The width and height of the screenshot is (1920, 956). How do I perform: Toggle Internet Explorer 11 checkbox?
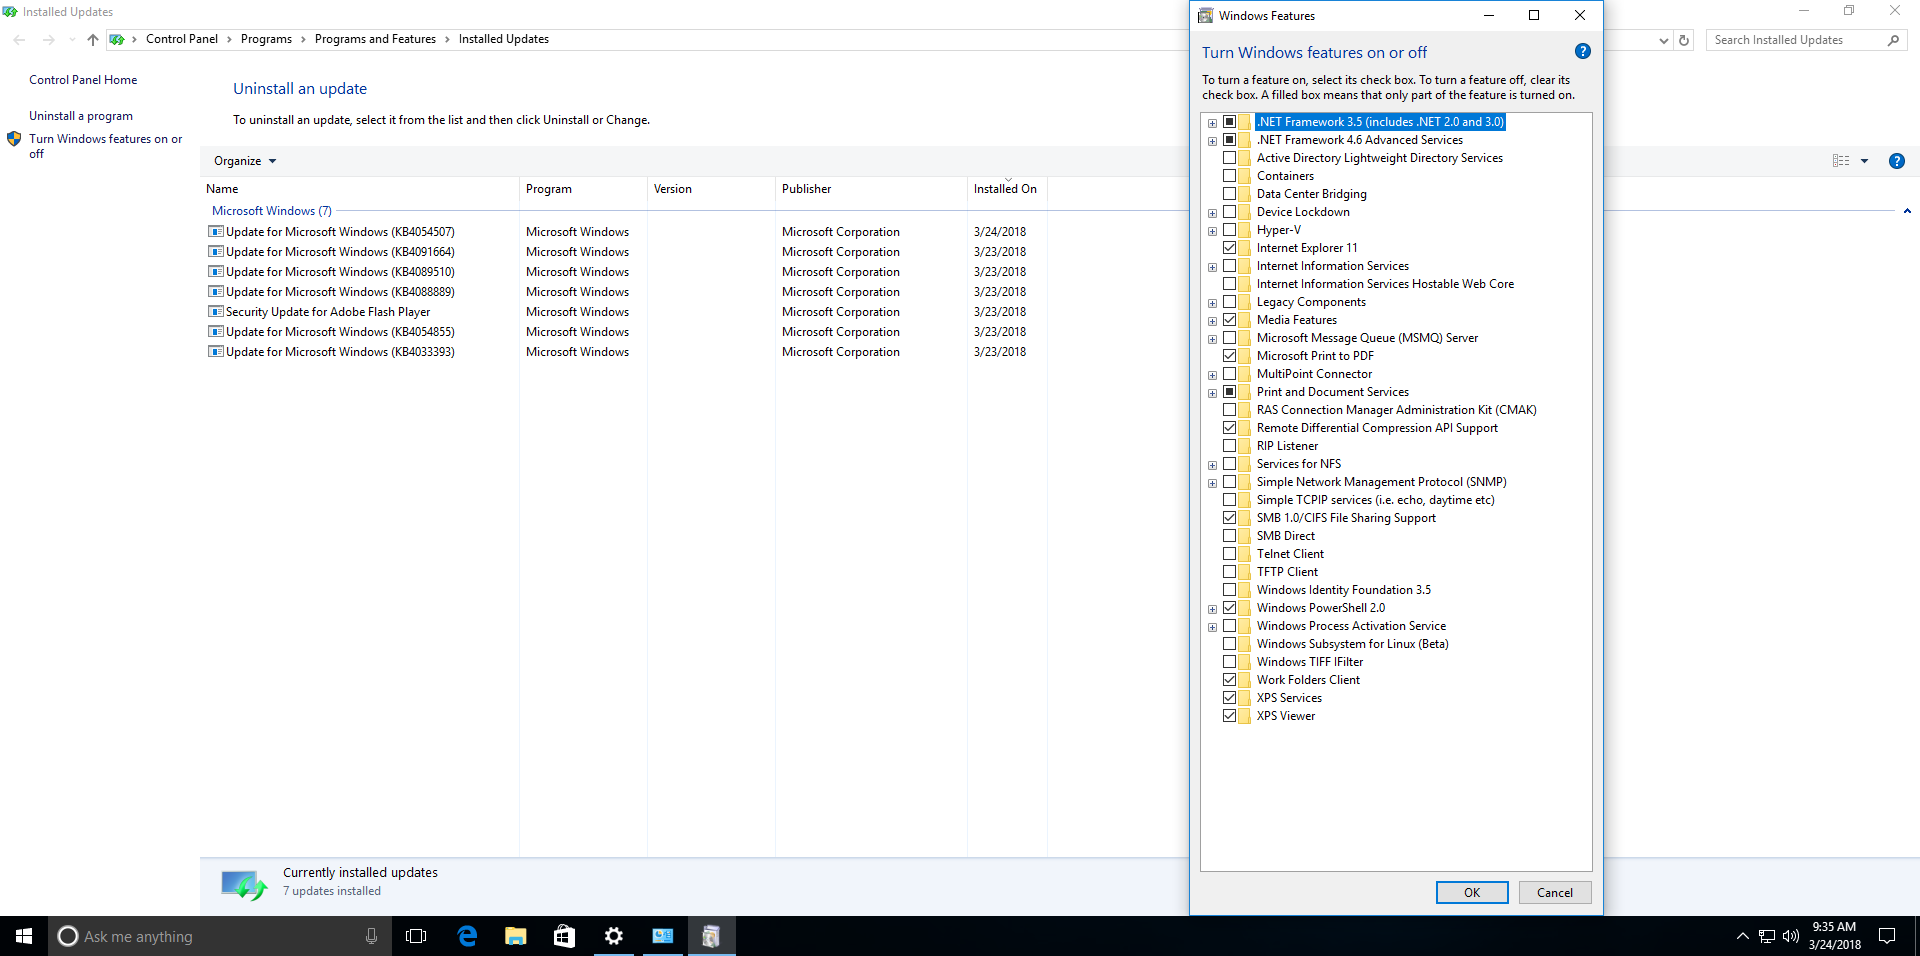pyautogui.click(x=1229, y=248)
